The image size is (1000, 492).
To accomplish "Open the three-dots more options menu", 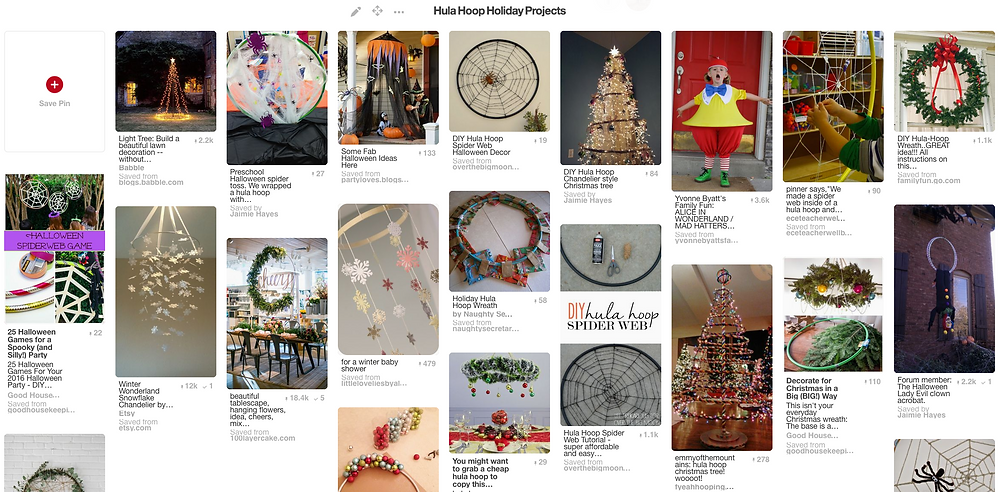I will click(399, 11).
